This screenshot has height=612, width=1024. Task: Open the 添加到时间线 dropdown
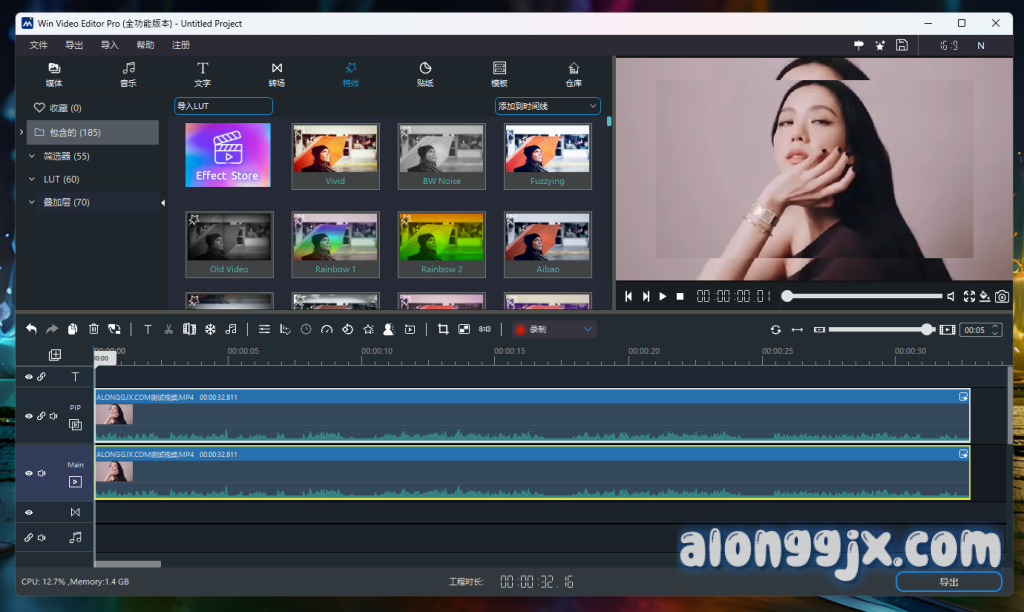tap(547, 106)
